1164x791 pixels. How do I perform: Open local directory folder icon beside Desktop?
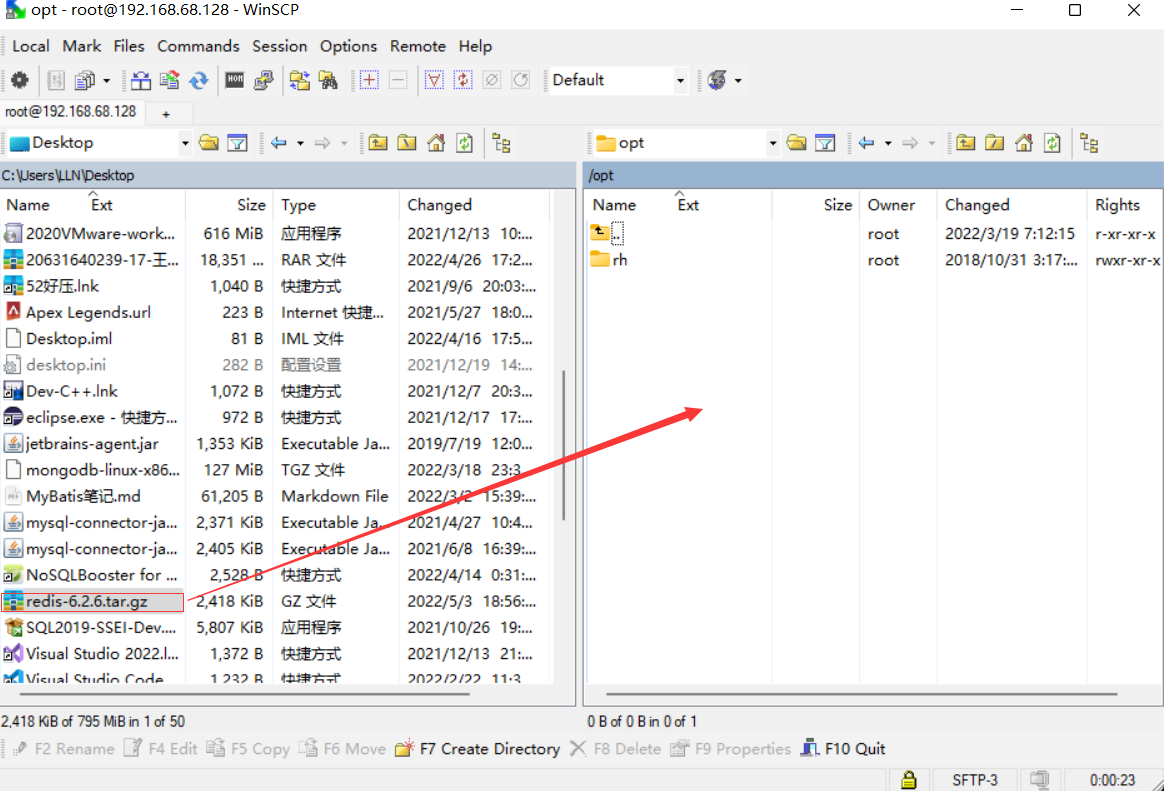pos(209,142)
